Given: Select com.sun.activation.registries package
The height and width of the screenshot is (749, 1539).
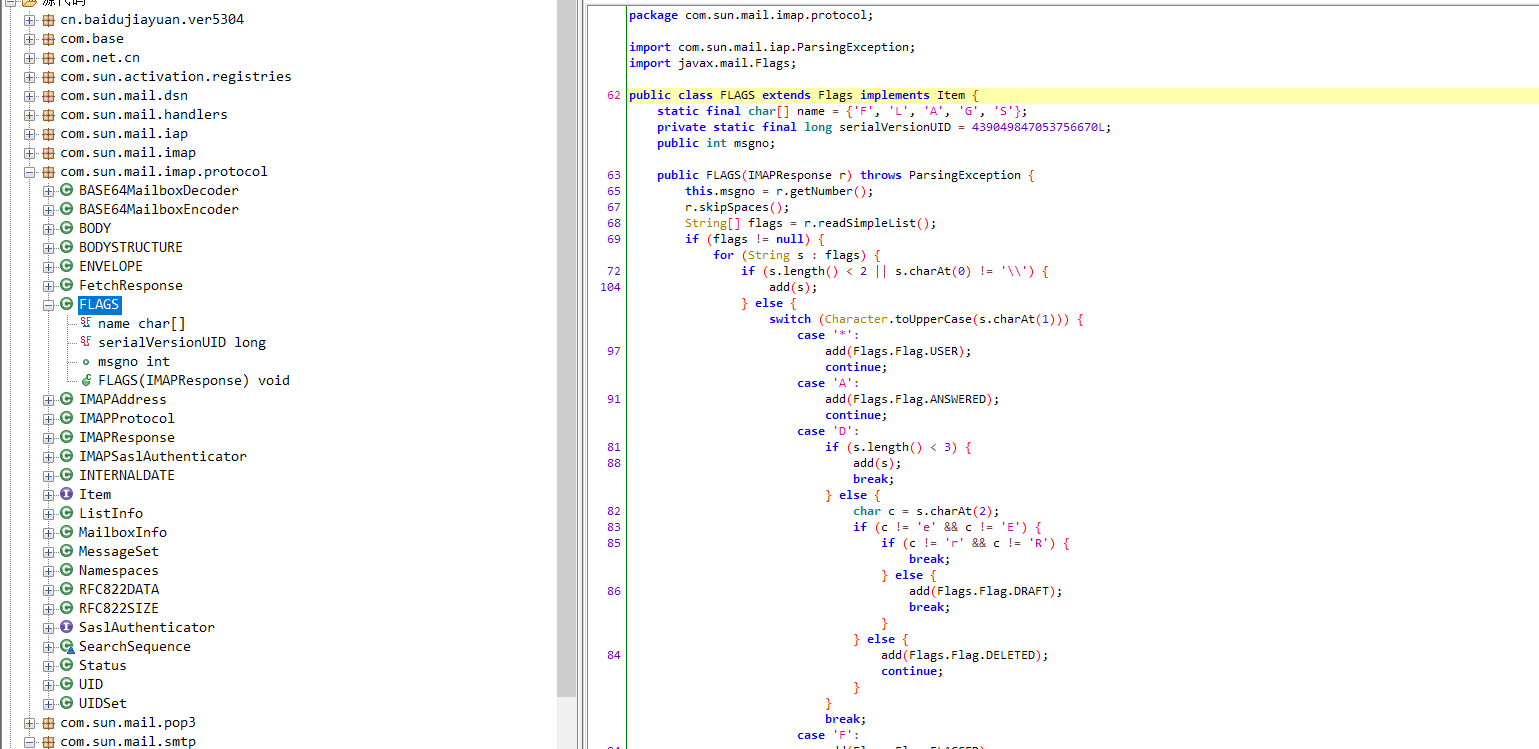Looking at the screenshot, I should point(175,76).
